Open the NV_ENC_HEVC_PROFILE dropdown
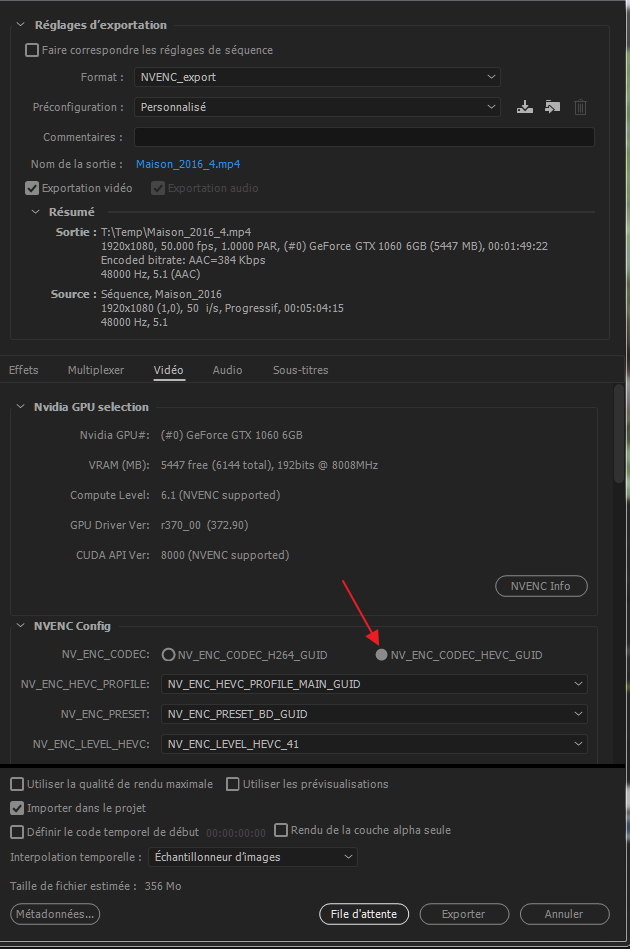Image resolution: width=630 pixels, height=949 pixels. coord(374,684)
